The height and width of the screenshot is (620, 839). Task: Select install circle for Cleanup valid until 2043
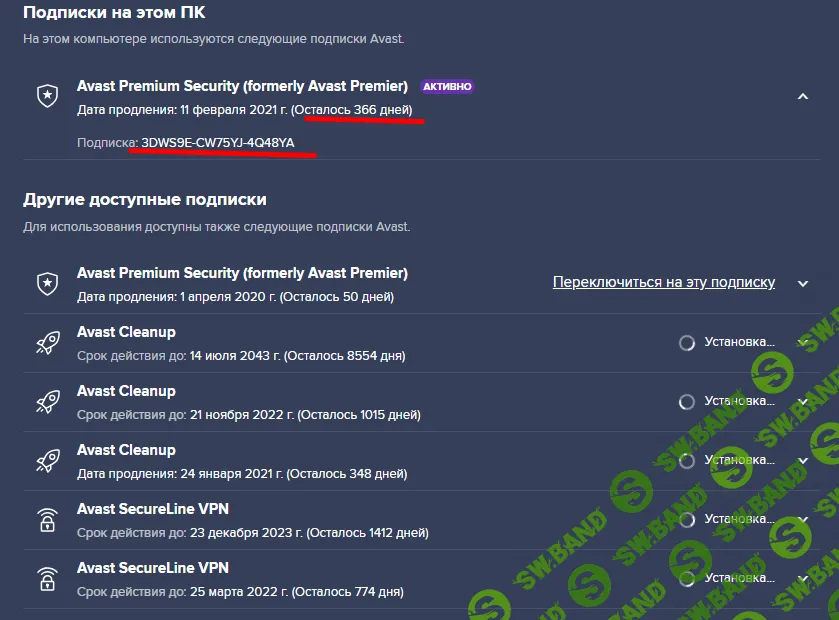click(x=687, y=343)
